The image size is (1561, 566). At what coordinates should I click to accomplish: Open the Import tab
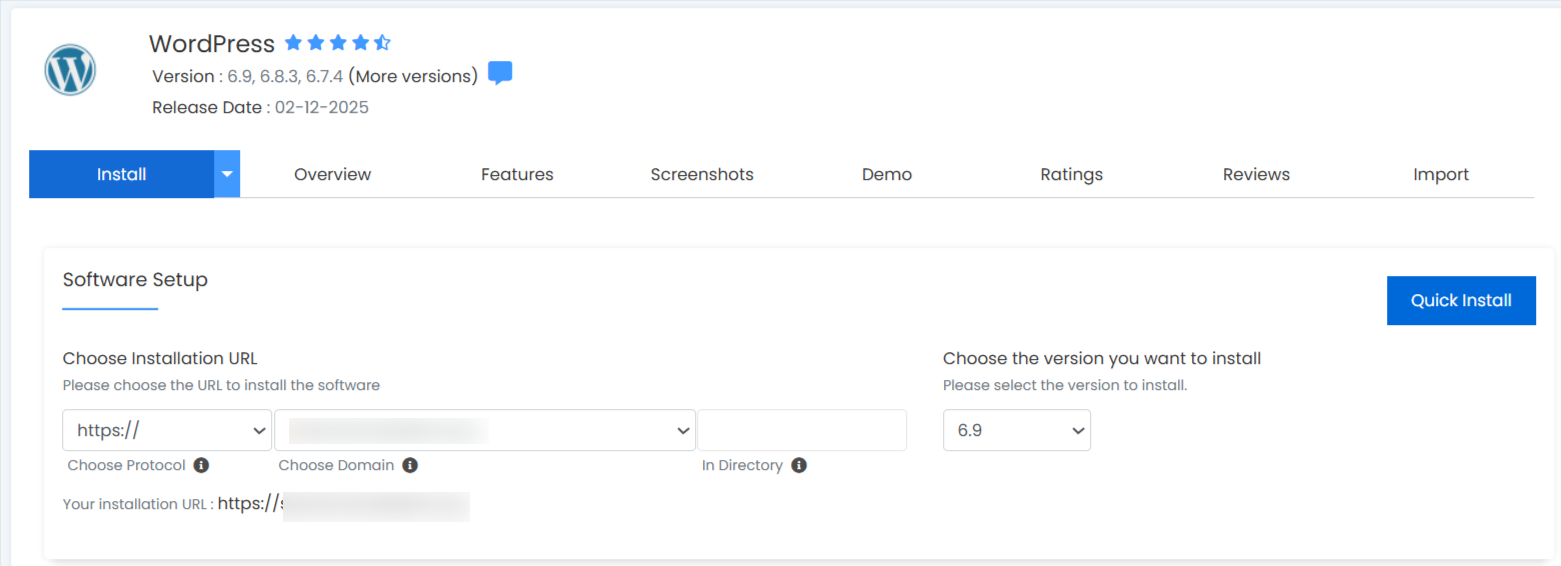[x=1441, y=174]
